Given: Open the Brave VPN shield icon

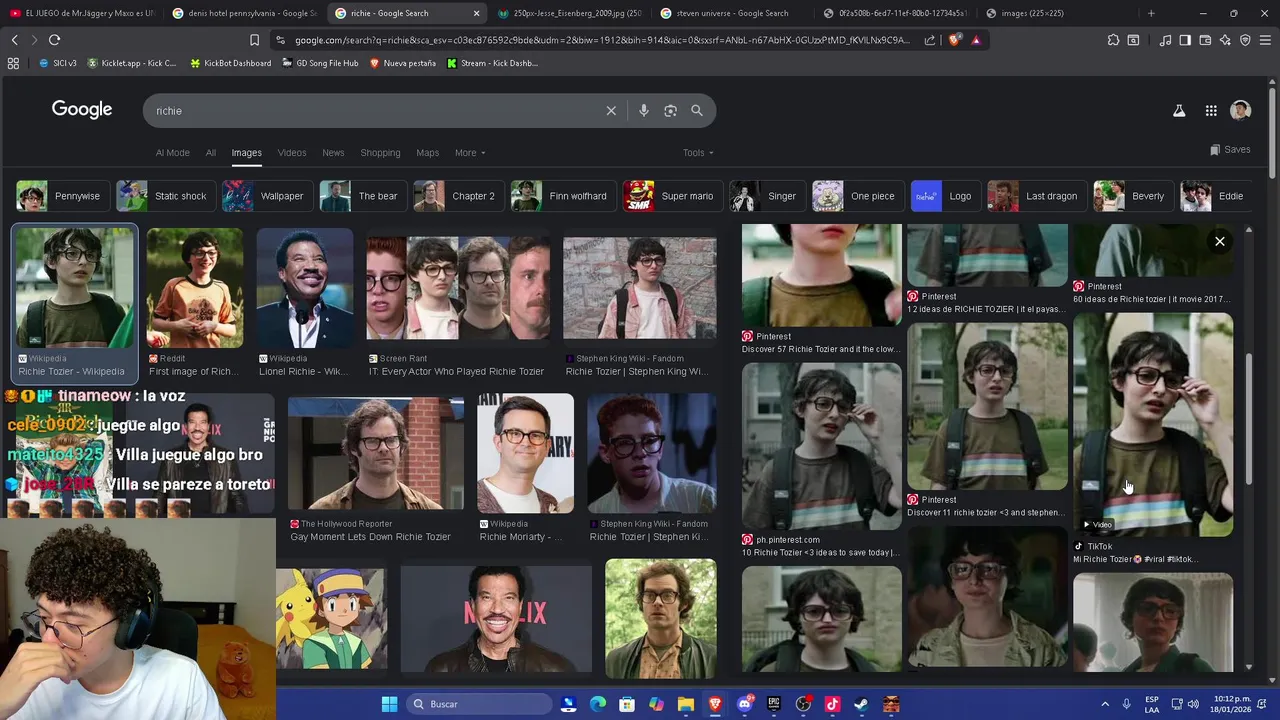Looking at the screenshot, I should [1245, 40].
